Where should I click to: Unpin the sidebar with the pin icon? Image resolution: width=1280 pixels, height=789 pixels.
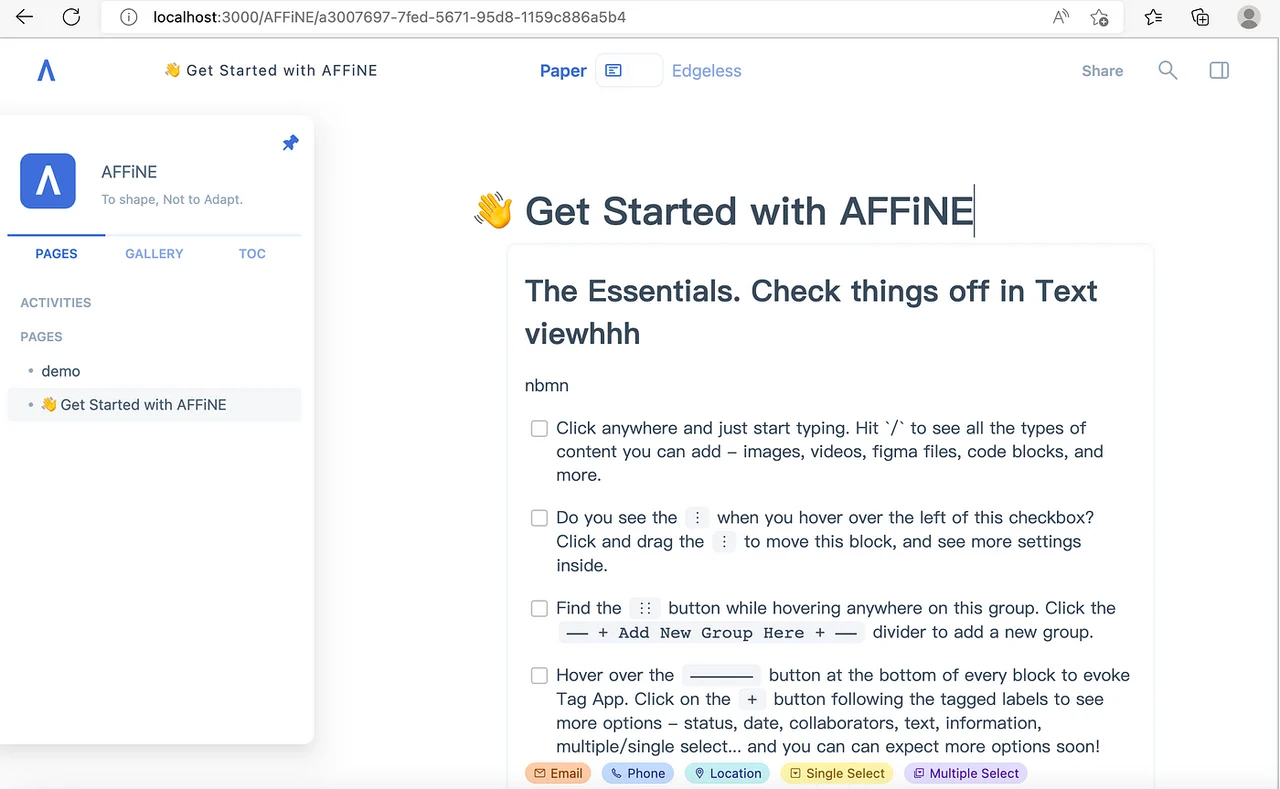[290, 143]
